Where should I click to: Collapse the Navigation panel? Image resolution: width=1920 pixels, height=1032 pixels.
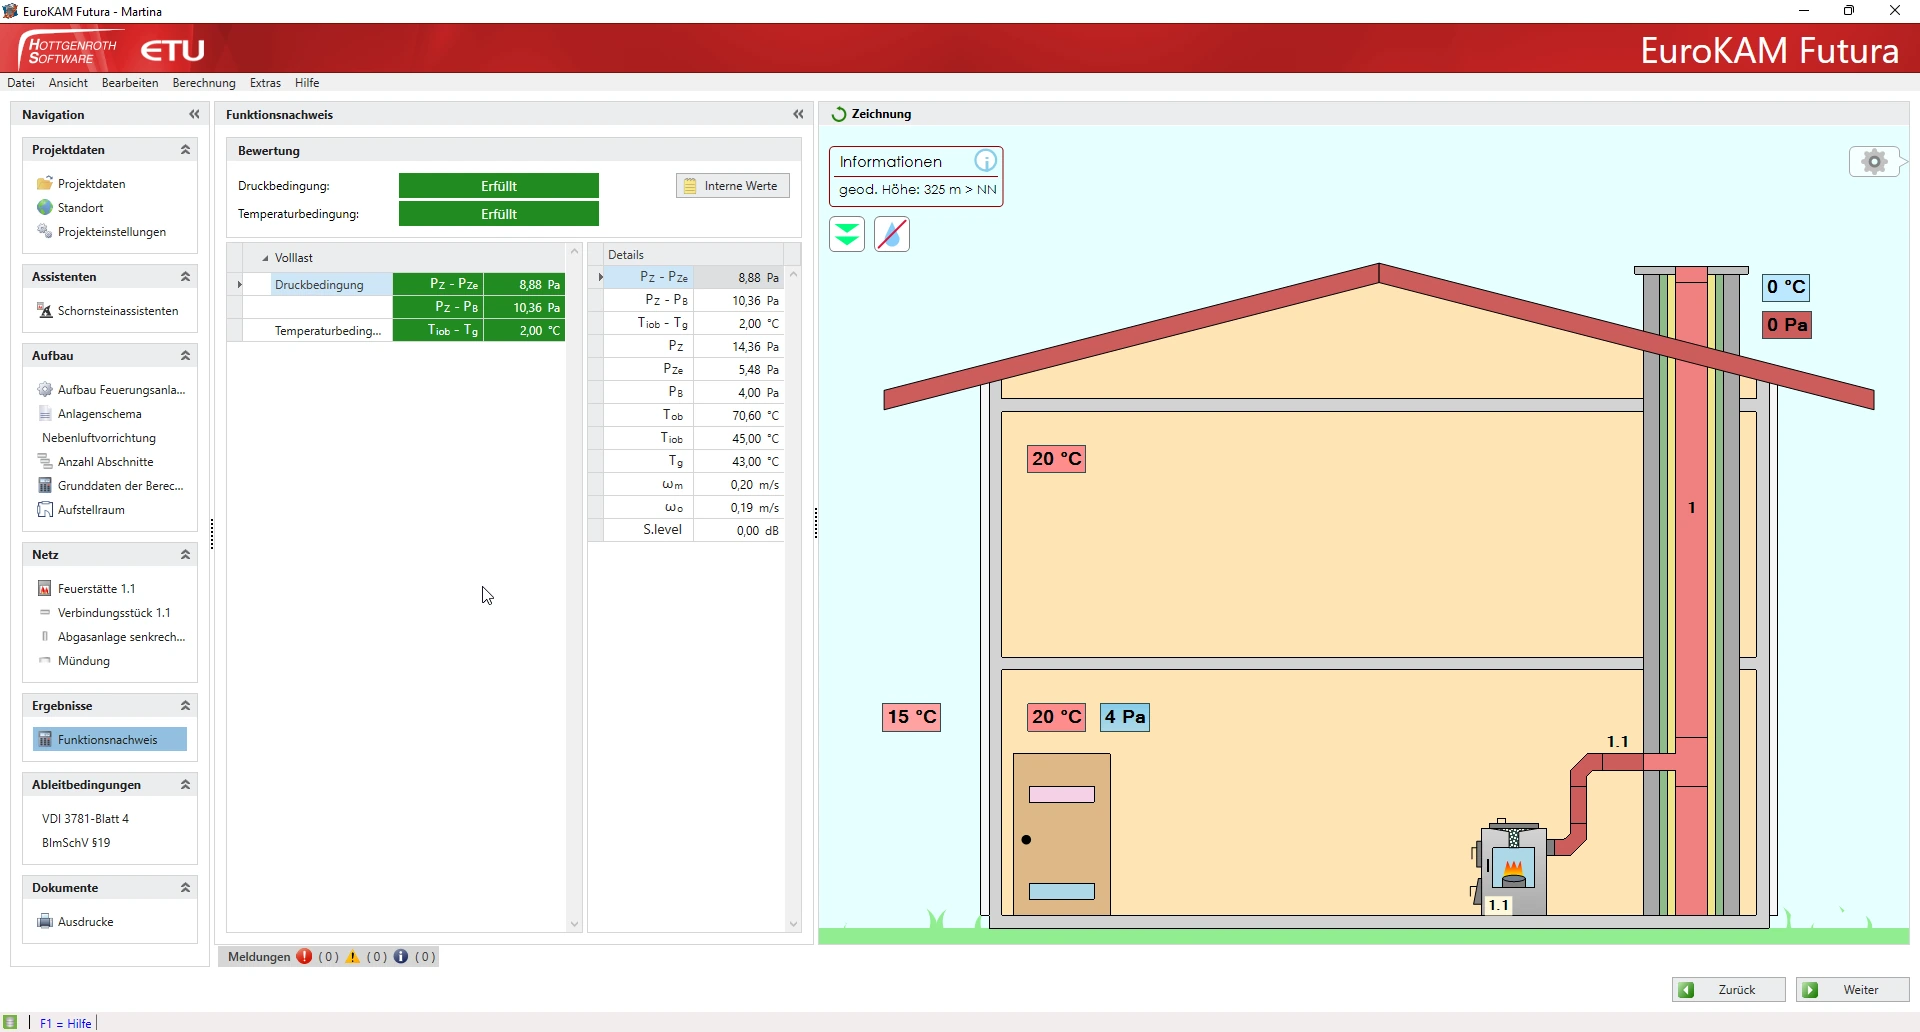(x=194, y=115)
